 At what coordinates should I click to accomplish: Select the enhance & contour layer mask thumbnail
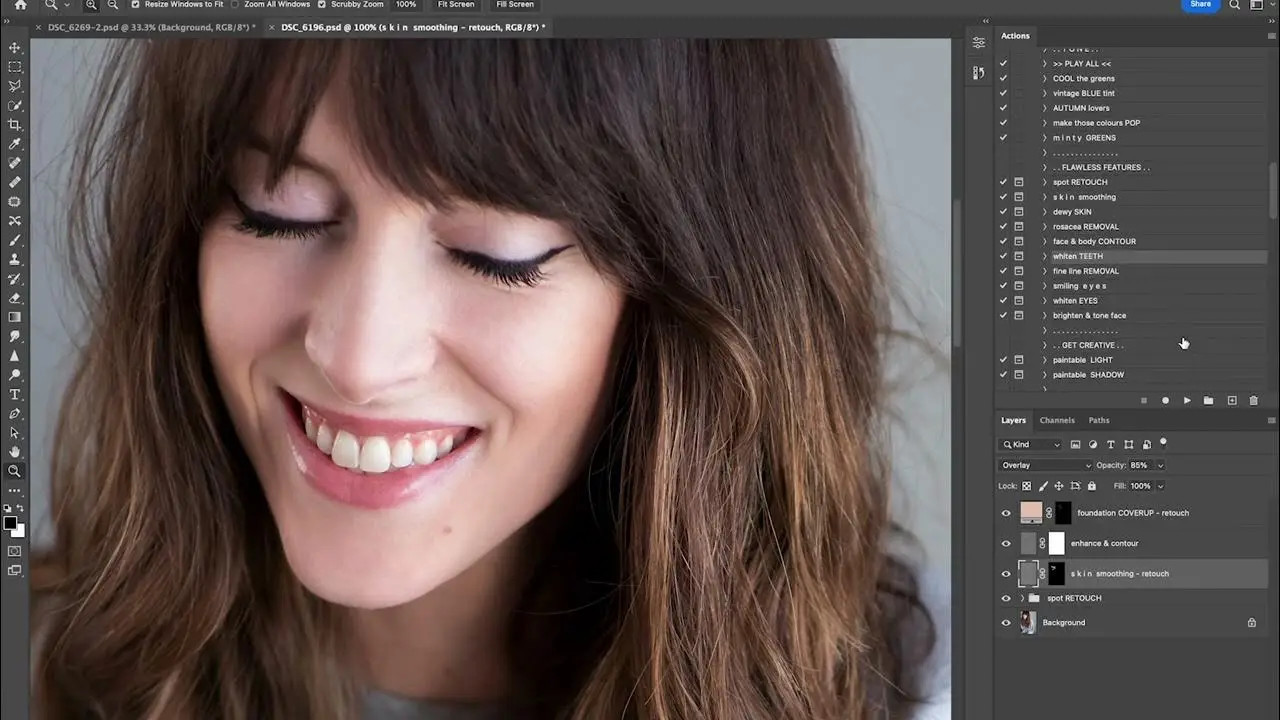1056,543
